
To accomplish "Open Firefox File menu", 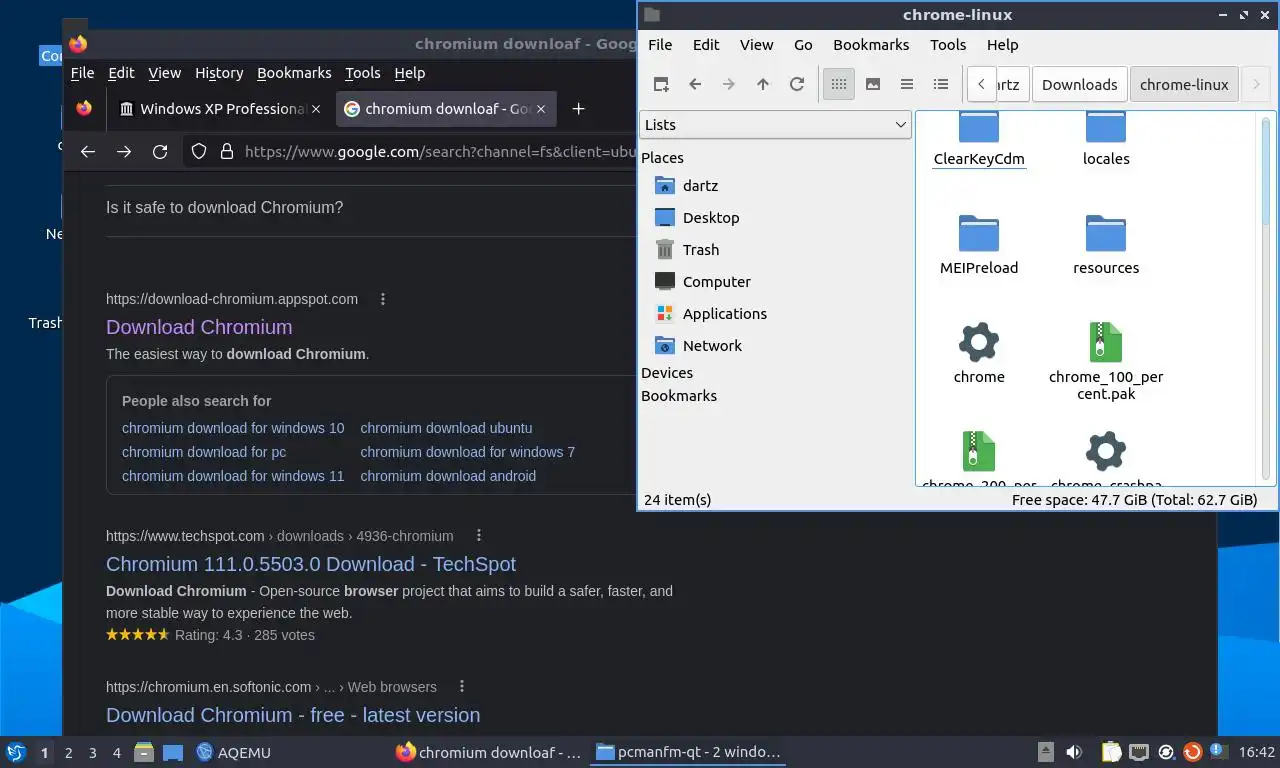I will pos(82,72).
